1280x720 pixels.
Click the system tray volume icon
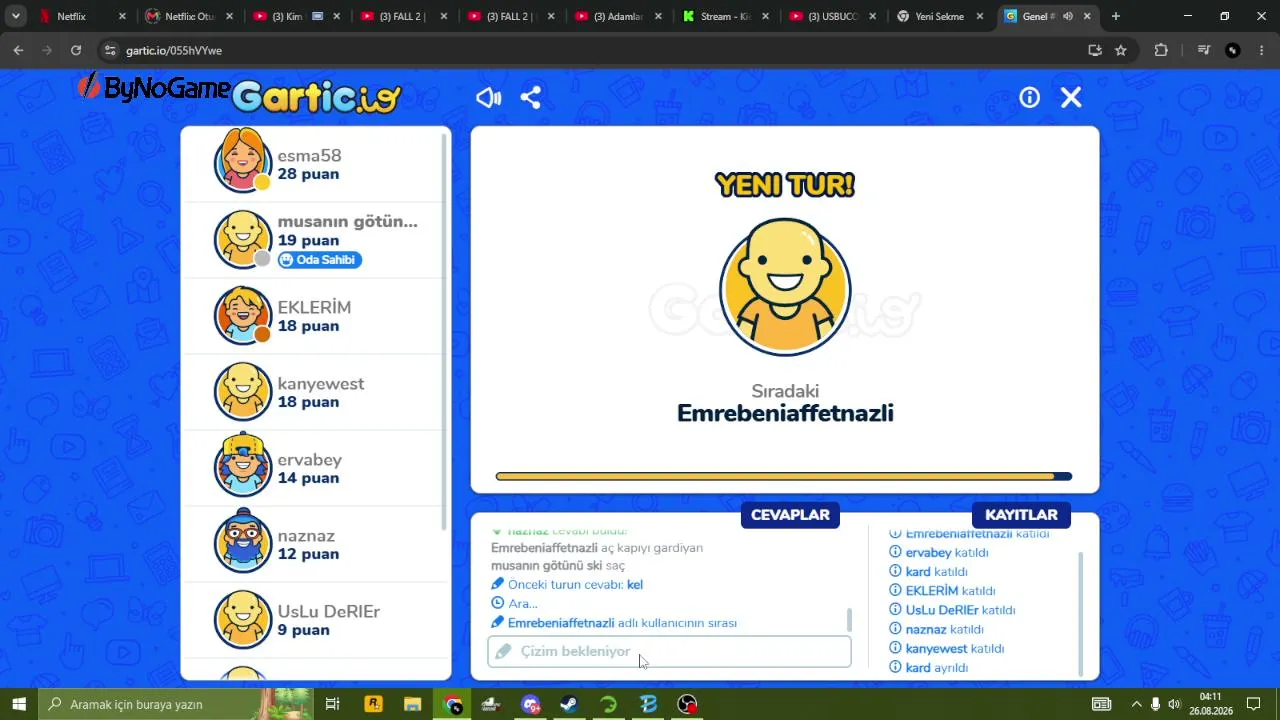point(1174,704)
